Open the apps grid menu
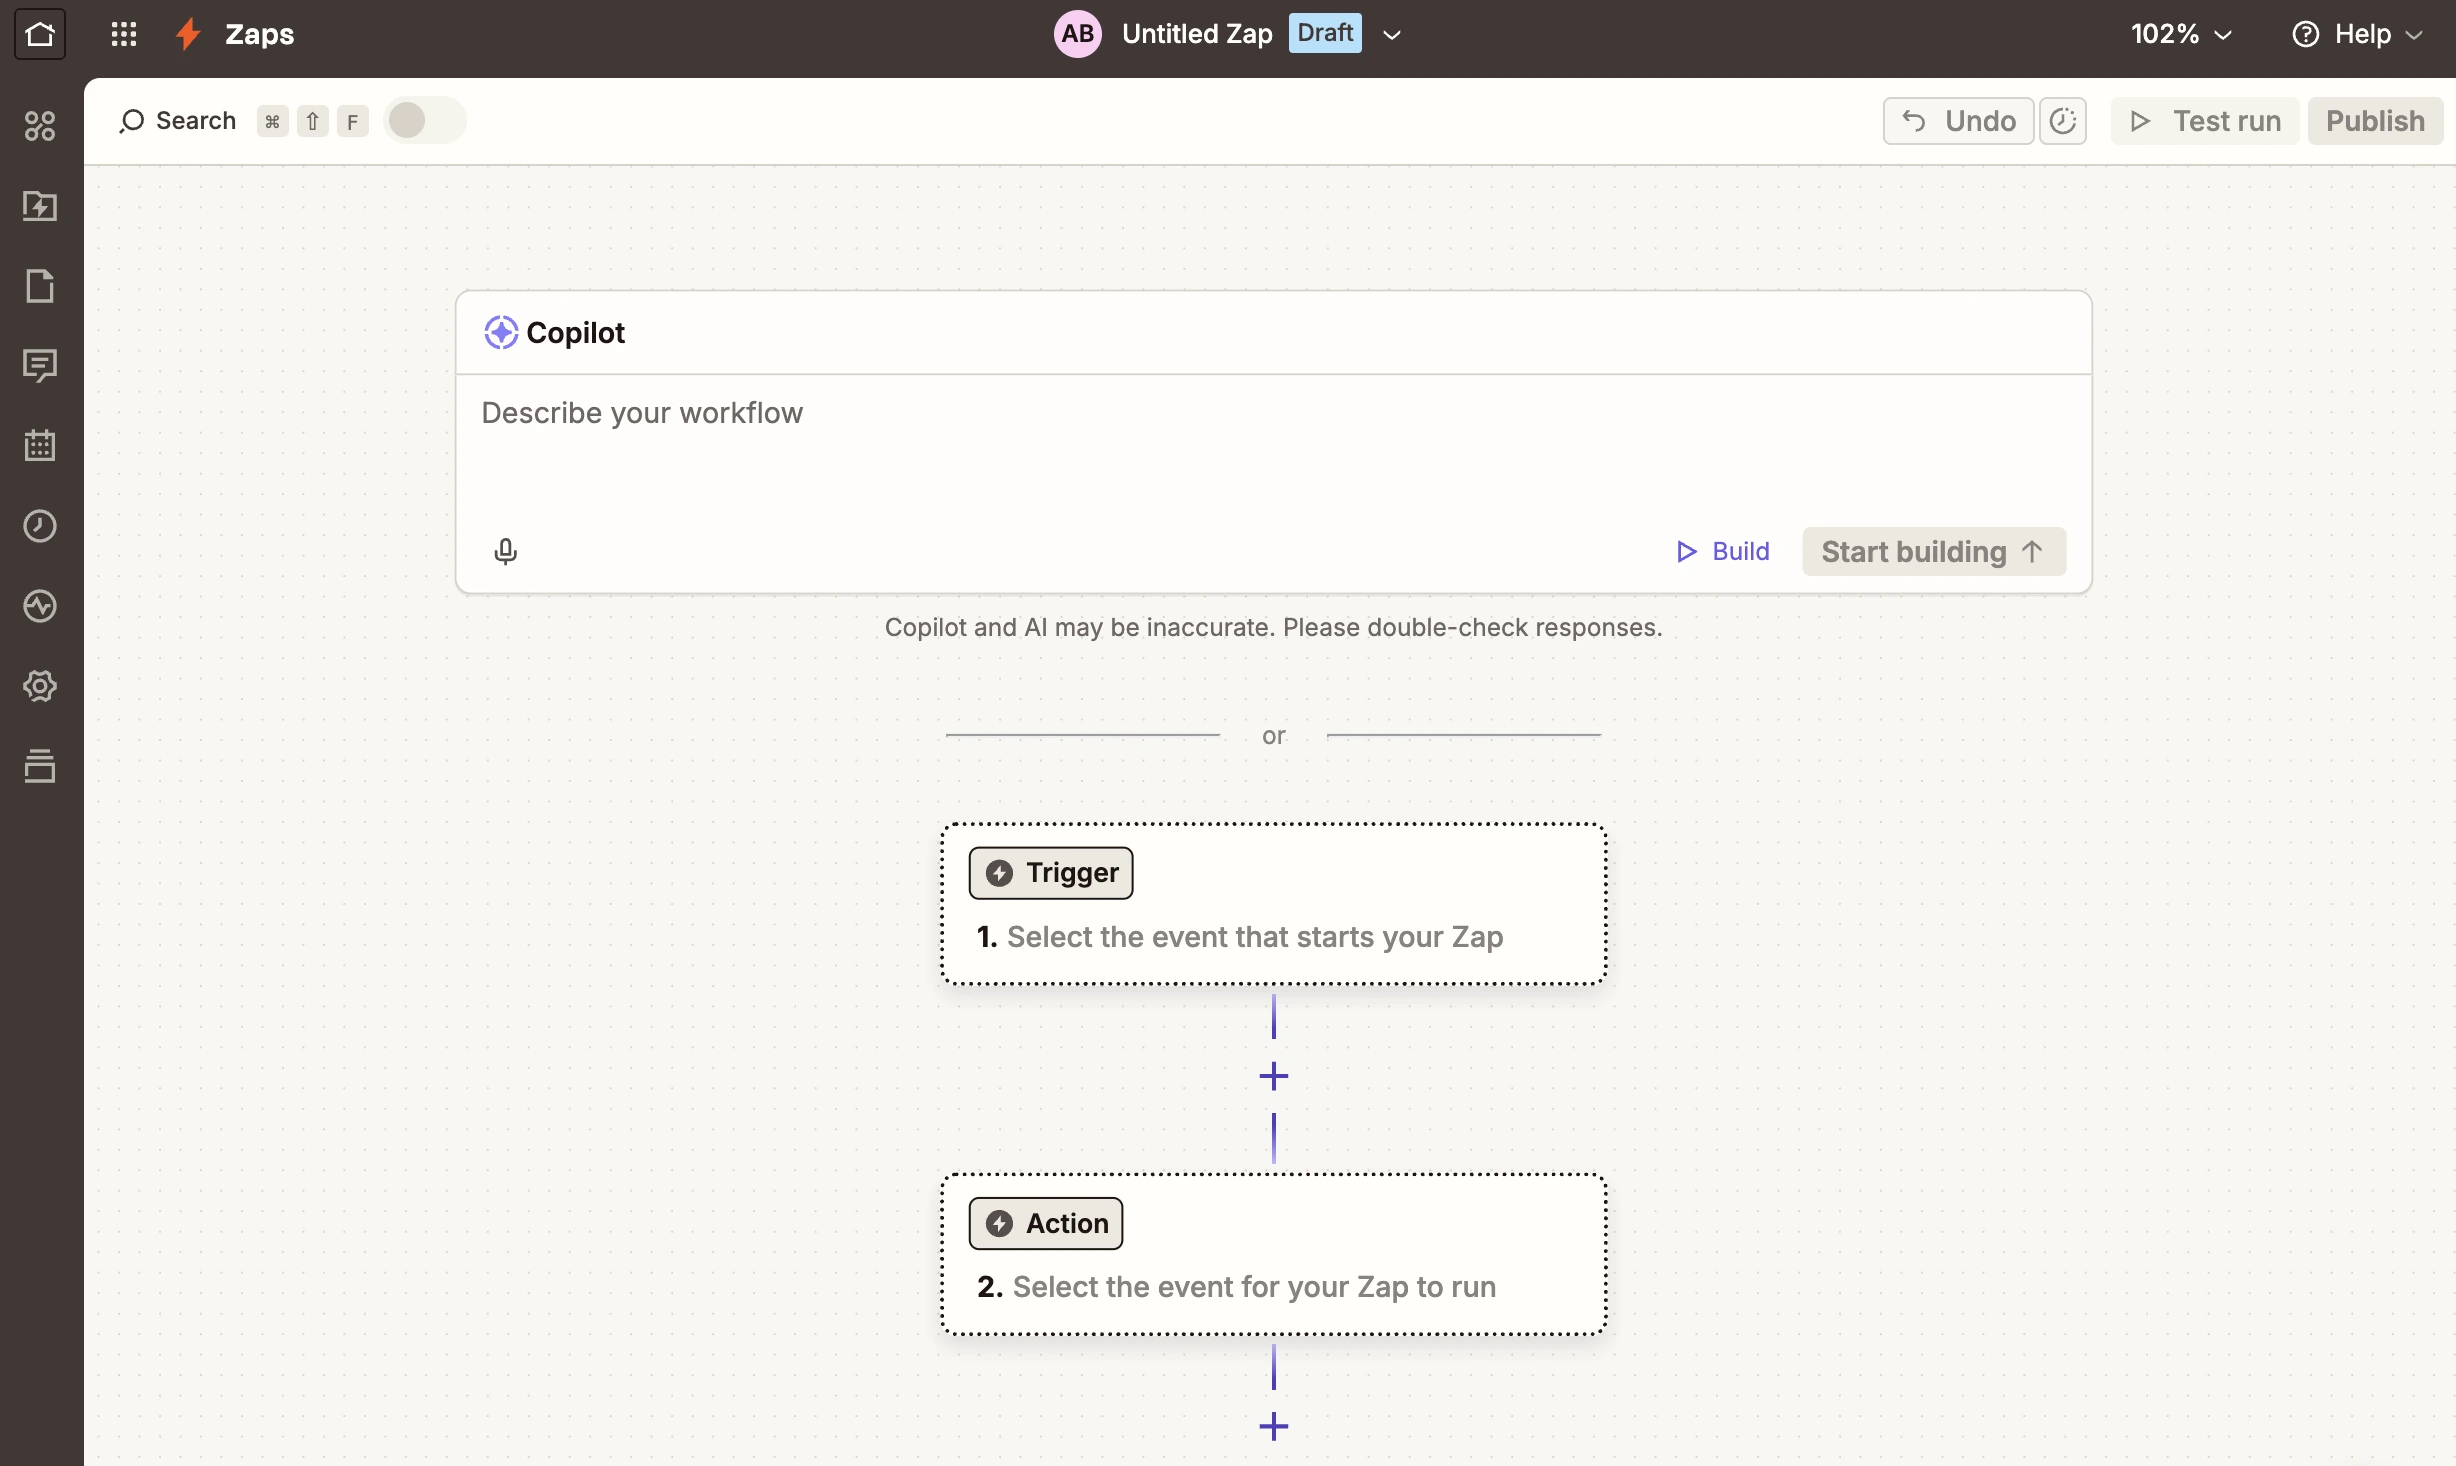This screenshot has height=1466, width=2456. 124,34
